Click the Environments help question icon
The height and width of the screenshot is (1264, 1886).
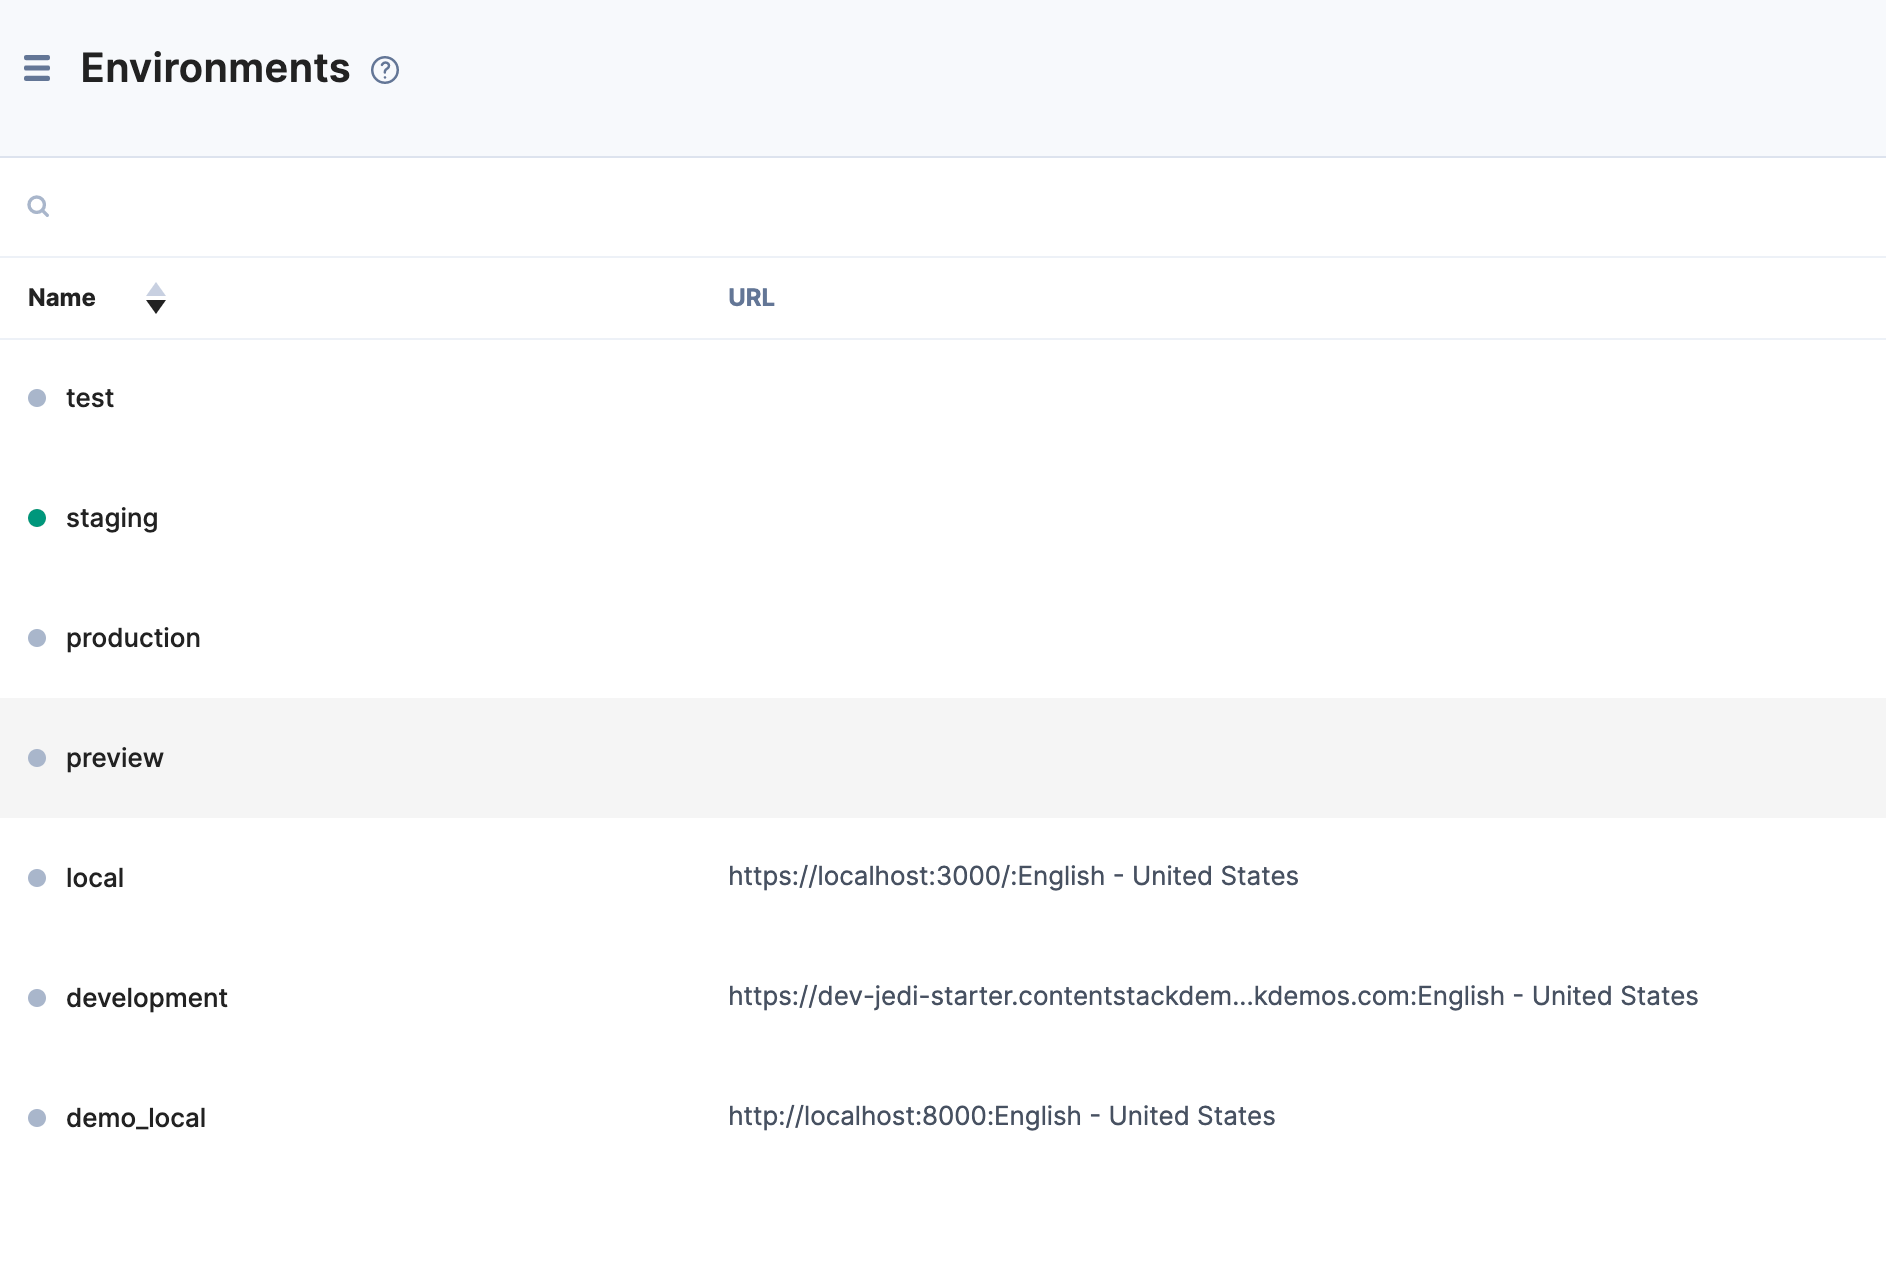(385, 70)
